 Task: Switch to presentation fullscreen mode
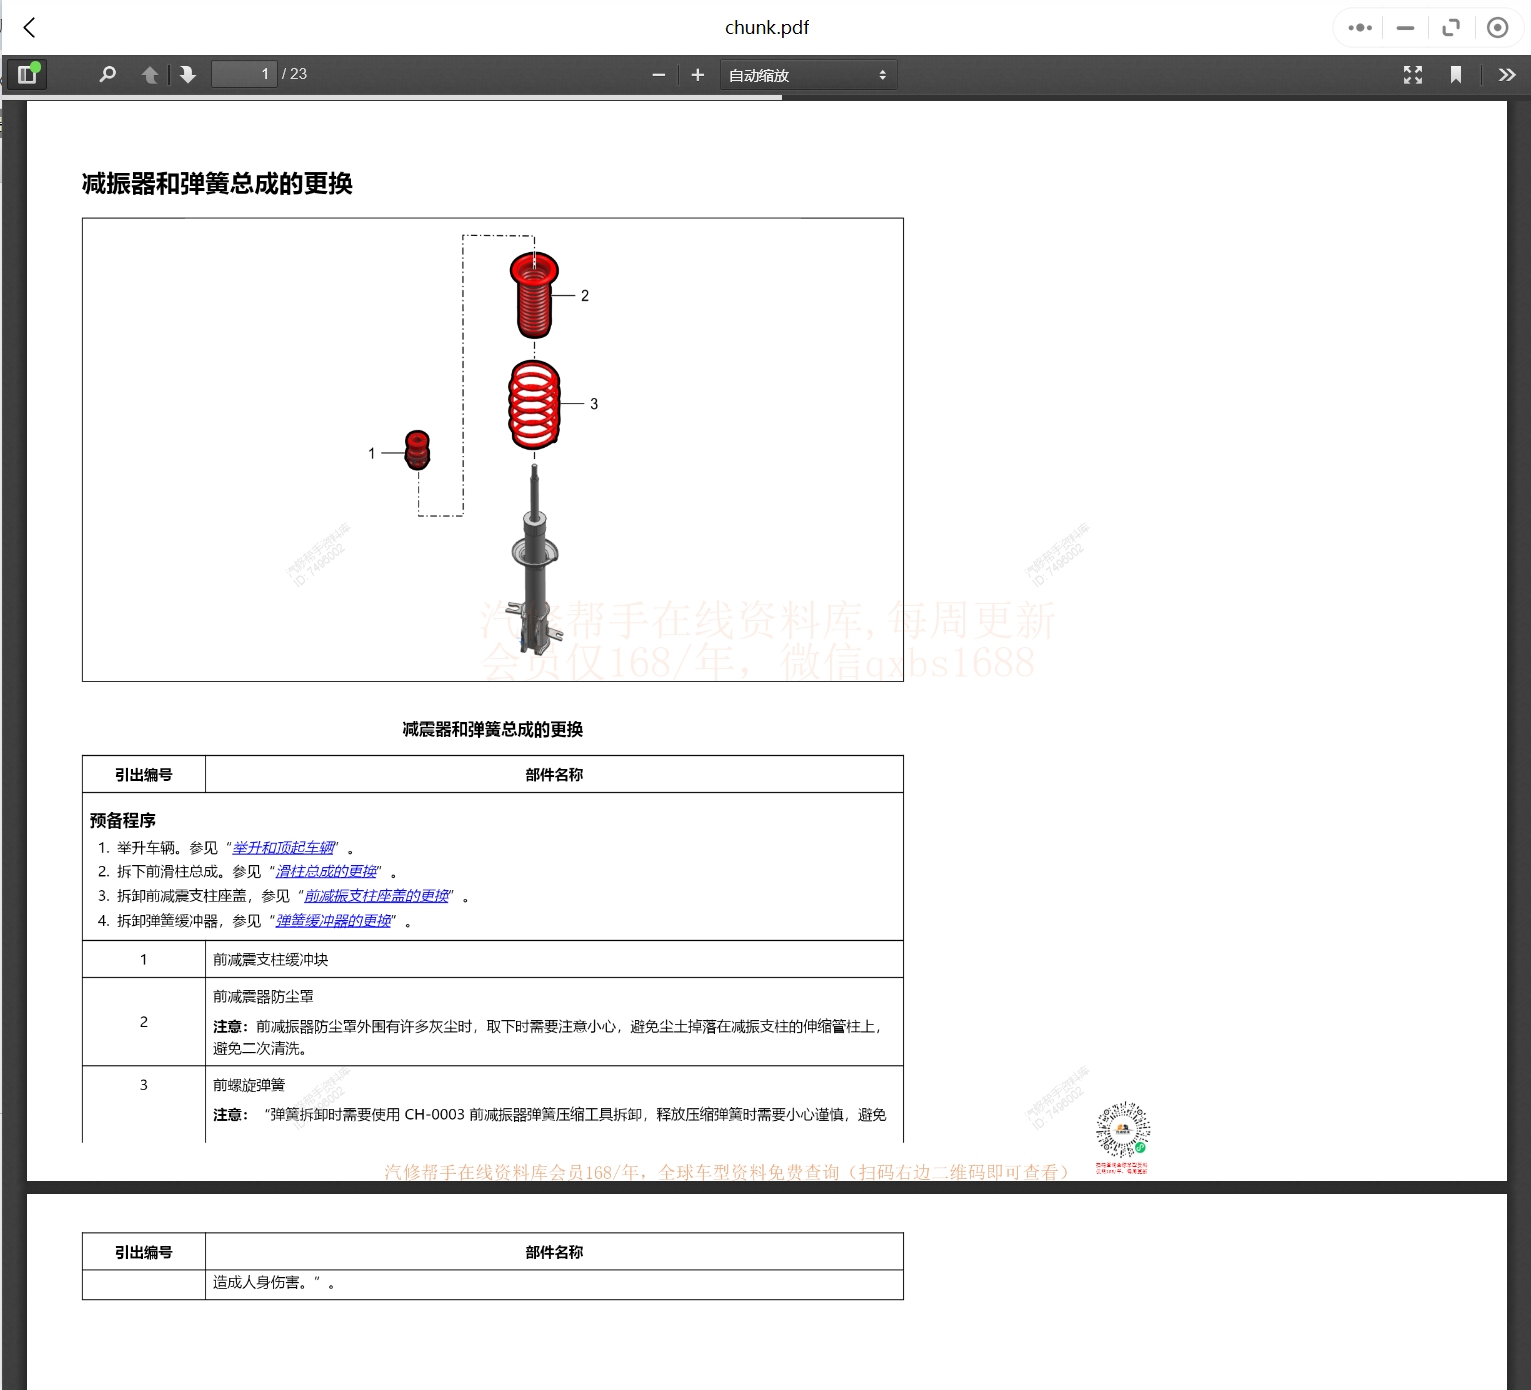pos(1412,75)
